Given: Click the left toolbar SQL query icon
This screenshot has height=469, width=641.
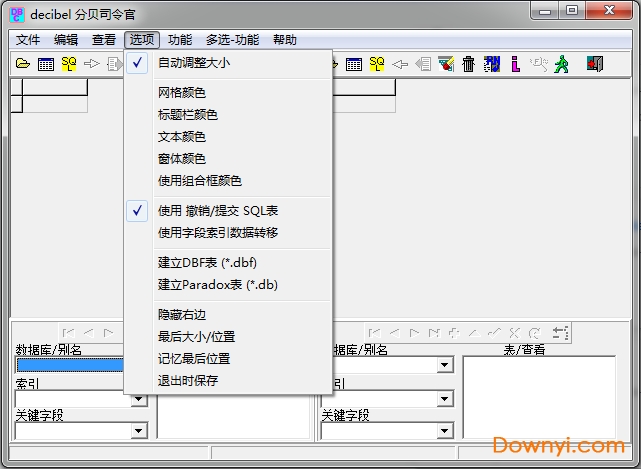Looking at the screenshot, I should 68,64.
